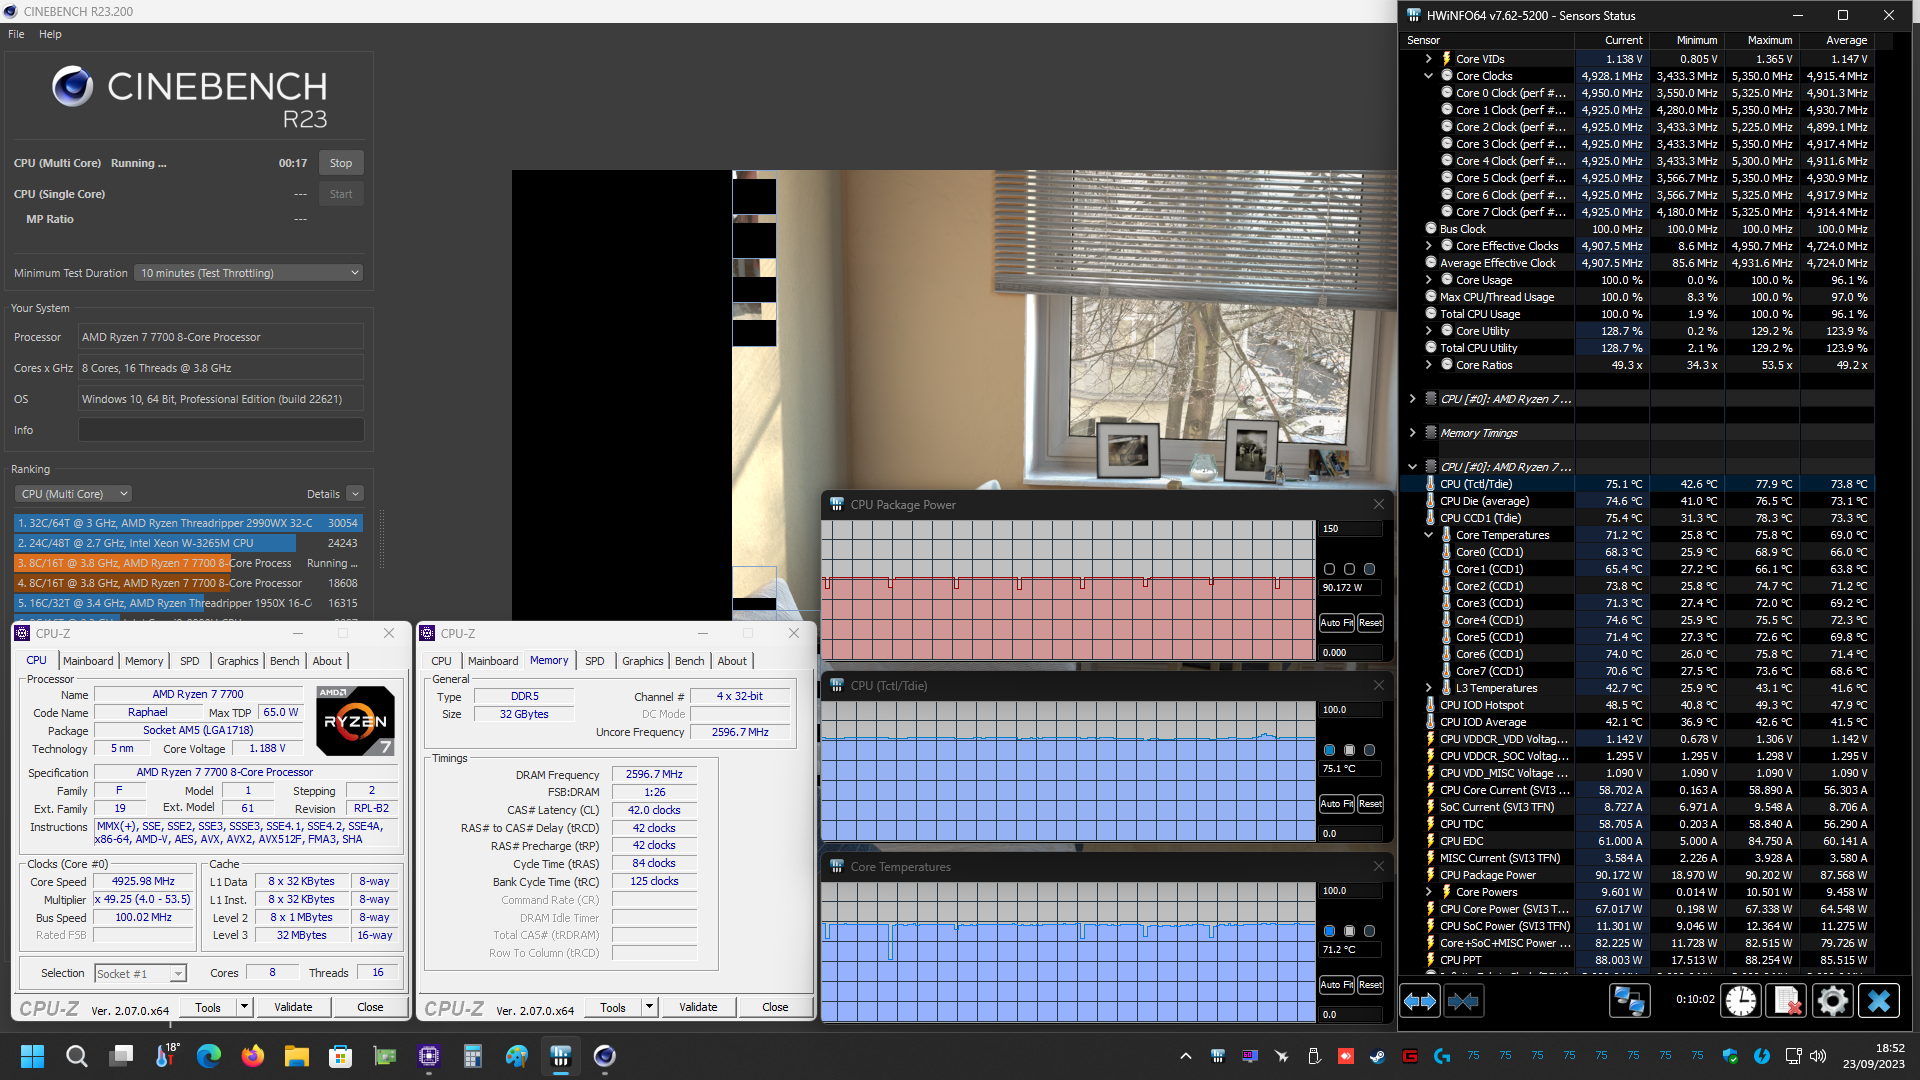Show hidden tray icons chevron
1920x1080 pixels.
pos(1185,1056)
